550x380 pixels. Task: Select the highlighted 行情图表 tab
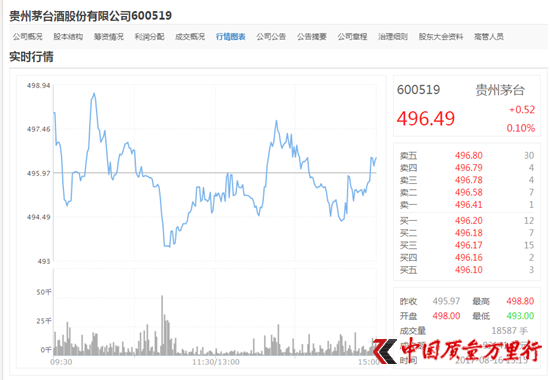230,36
